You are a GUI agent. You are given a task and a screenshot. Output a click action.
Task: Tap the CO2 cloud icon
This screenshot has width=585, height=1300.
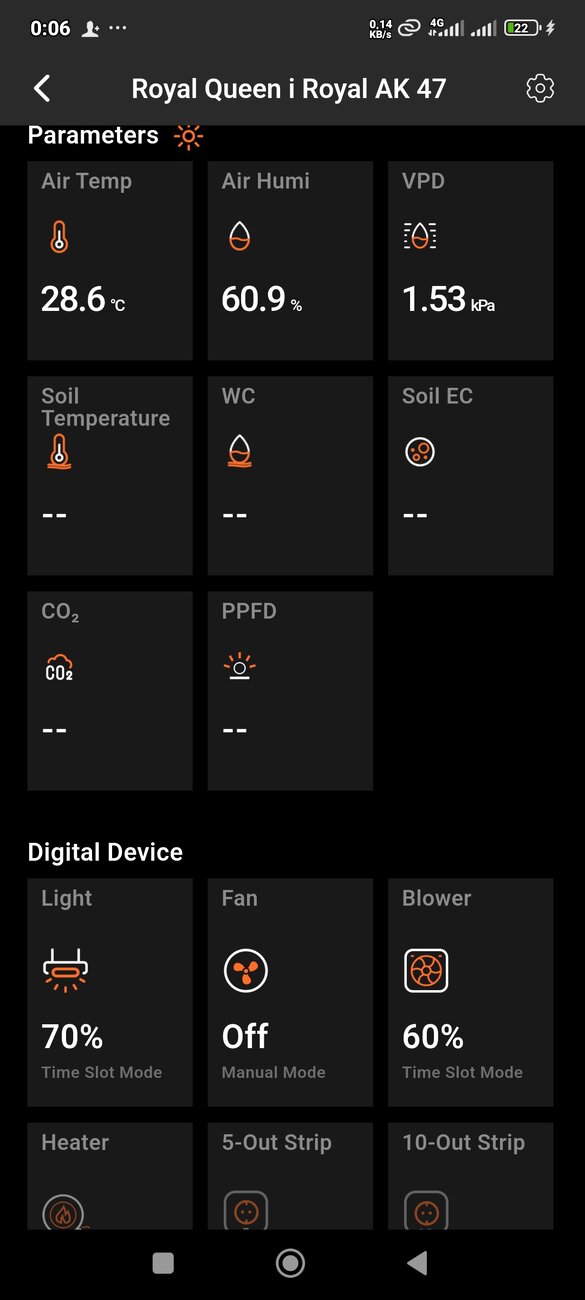(59, 668)
